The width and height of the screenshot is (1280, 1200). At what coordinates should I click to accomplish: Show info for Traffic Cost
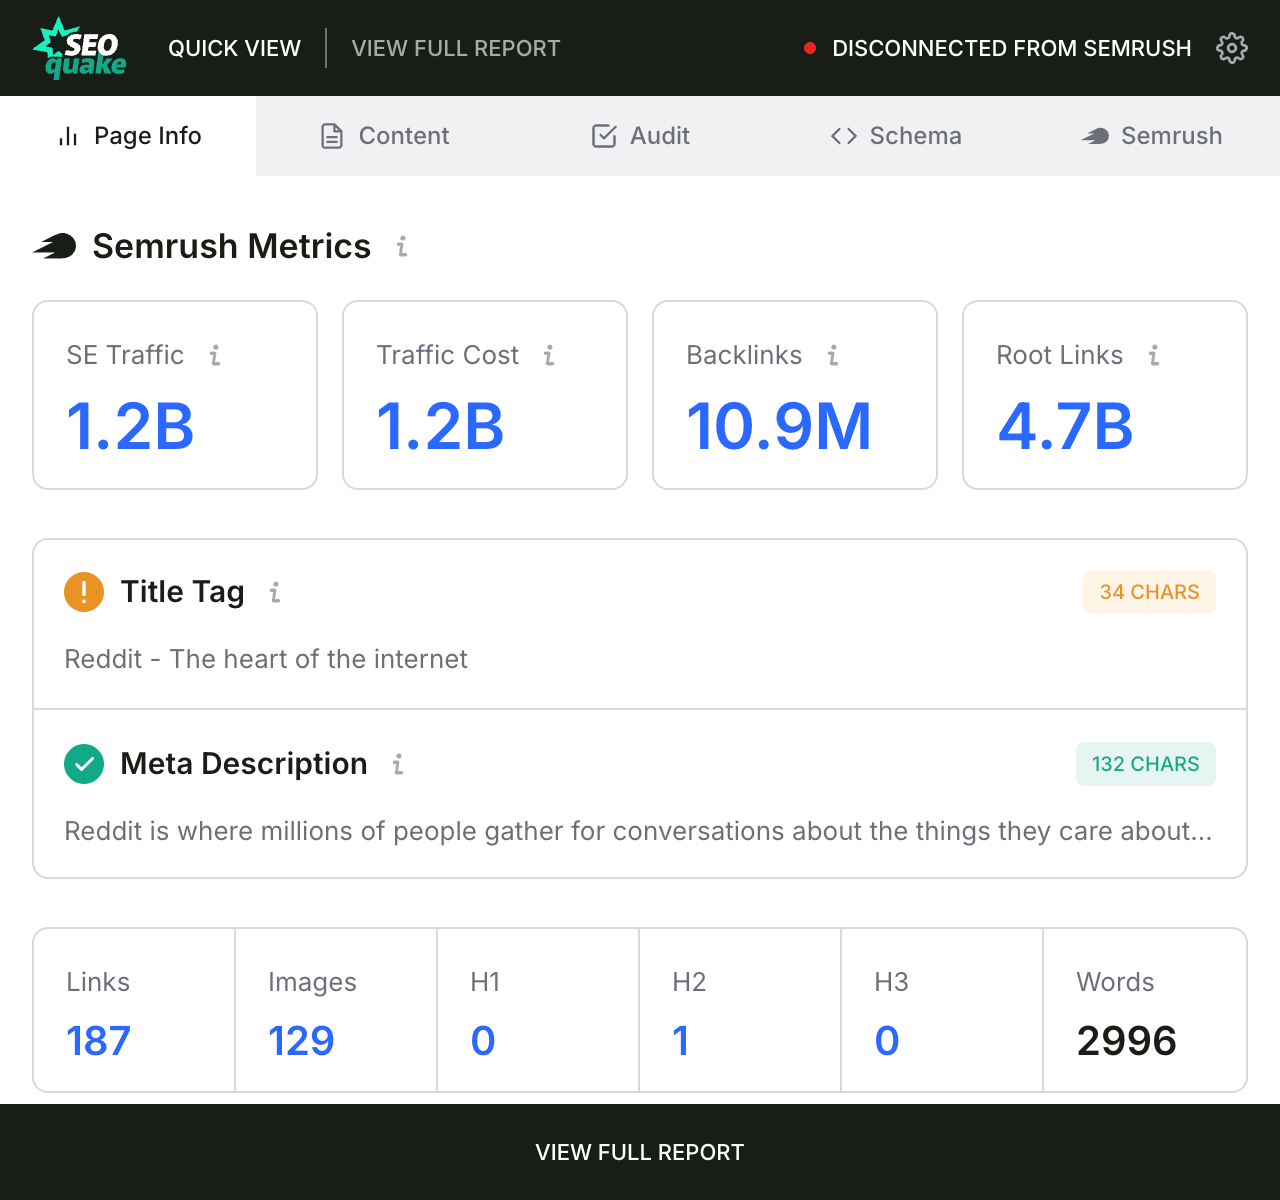coord(549,355)
